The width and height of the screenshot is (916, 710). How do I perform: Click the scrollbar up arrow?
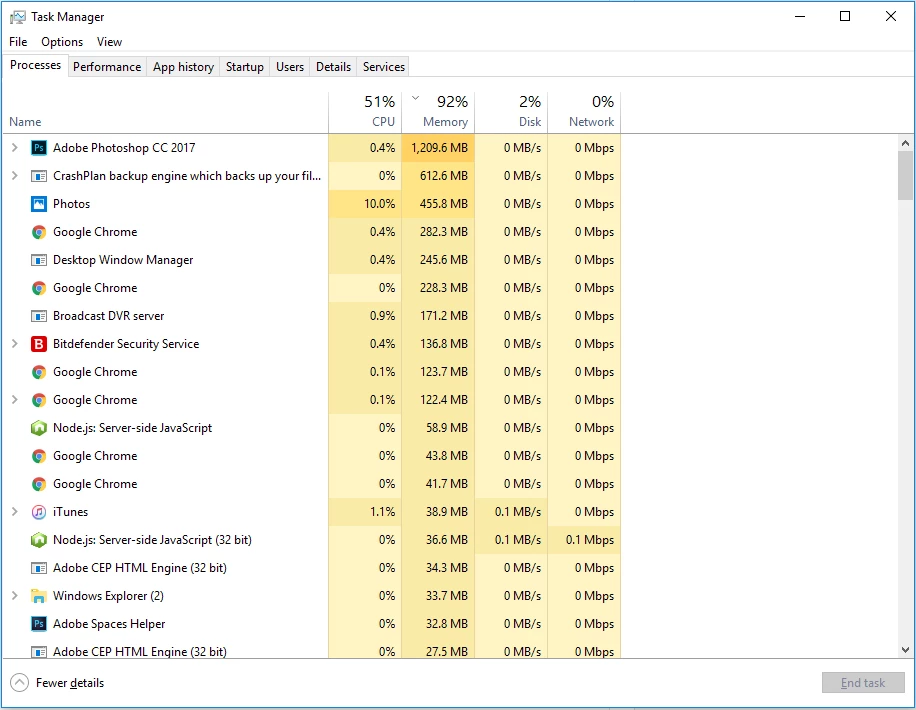click(x=905, y=143)
